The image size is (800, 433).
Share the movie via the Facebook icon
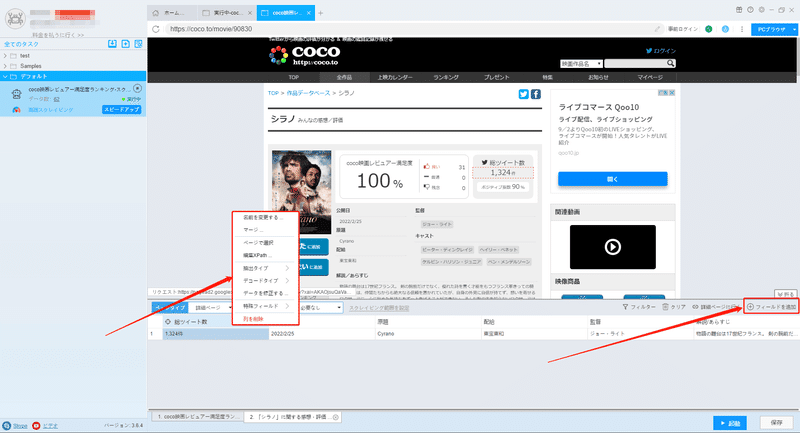pos(536,94)
